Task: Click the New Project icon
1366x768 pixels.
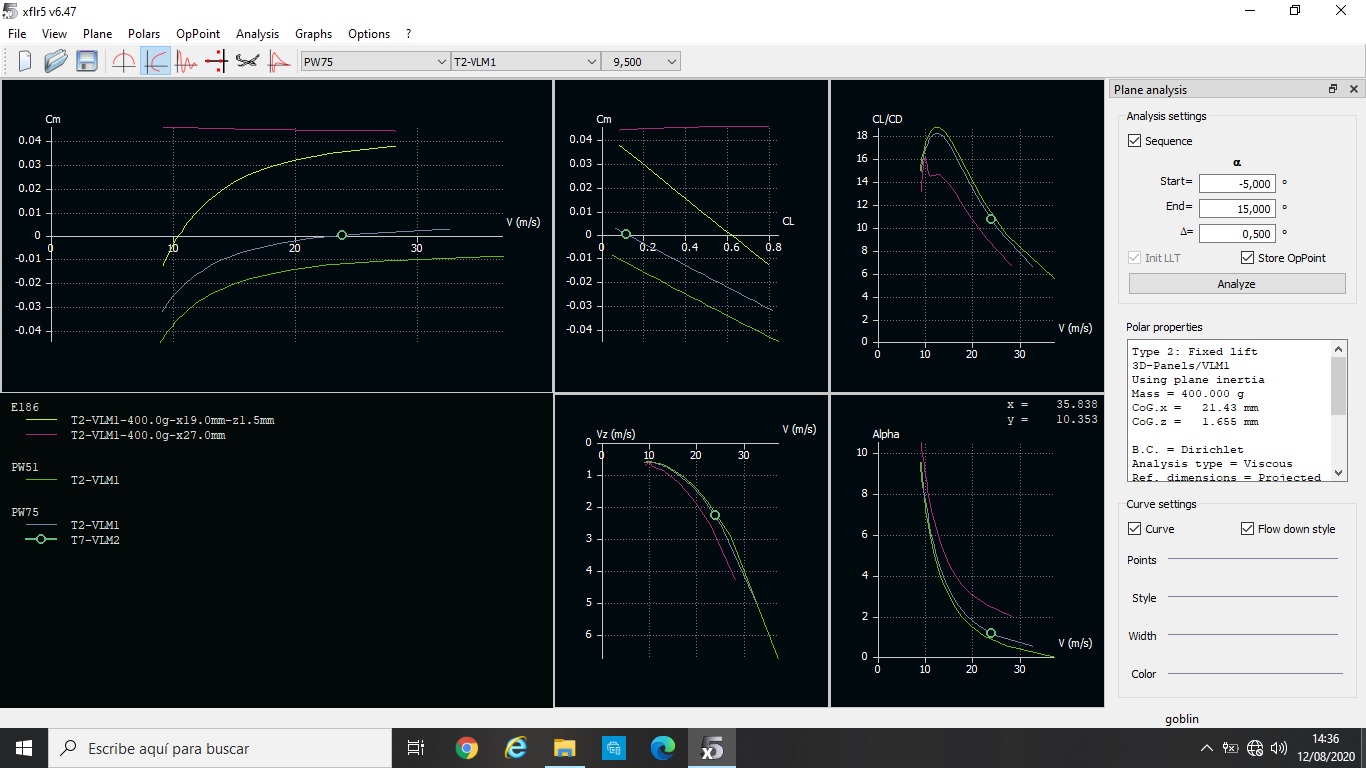Action: point(24,61)
